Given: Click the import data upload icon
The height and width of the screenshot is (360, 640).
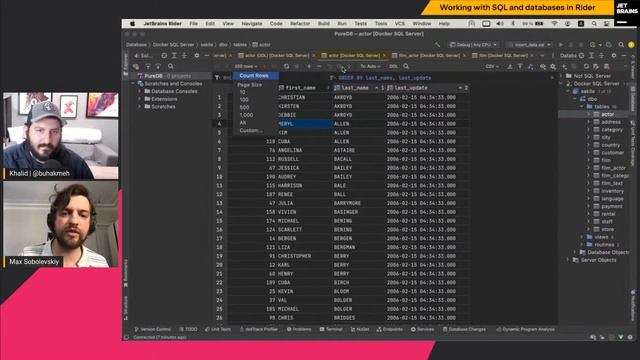Looking at the screenshot, I should pos(520,66).
